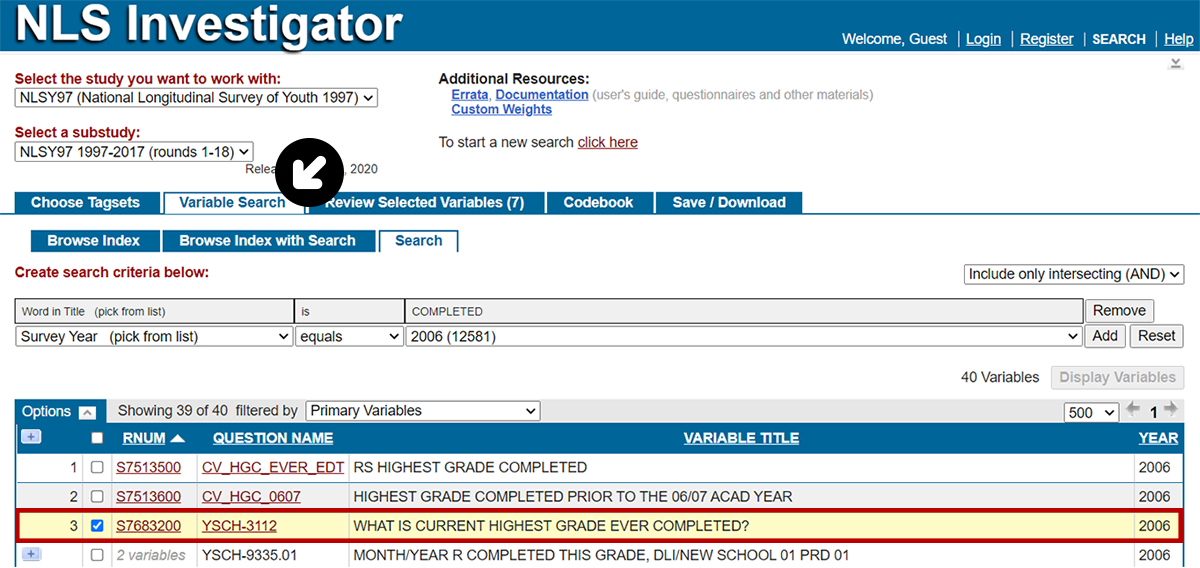Check the box for S7513600 row
The image size is (1200, 568).
[97, 496]
